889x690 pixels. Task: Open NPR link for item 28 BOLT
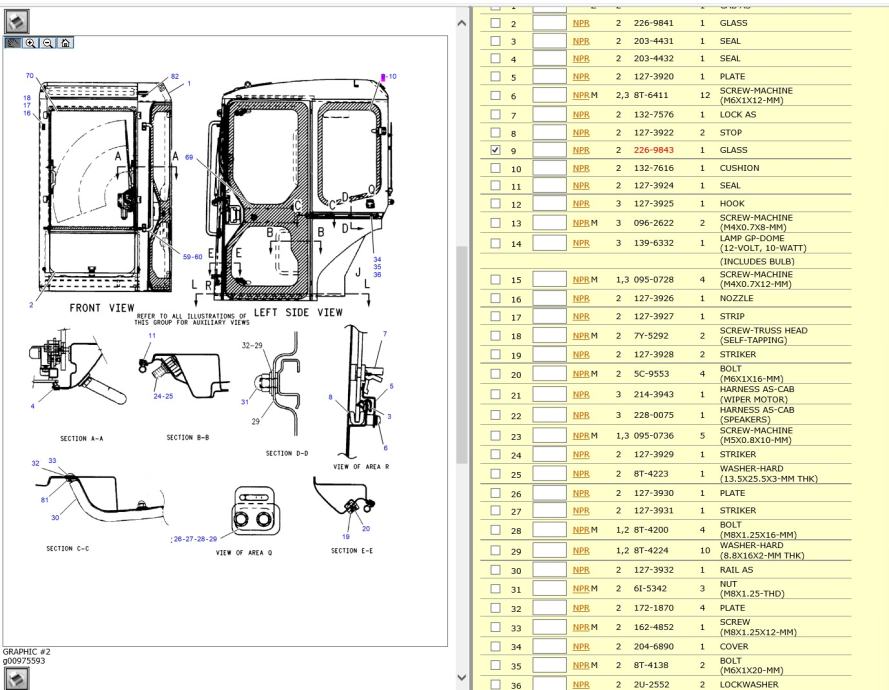coord(581,530)
